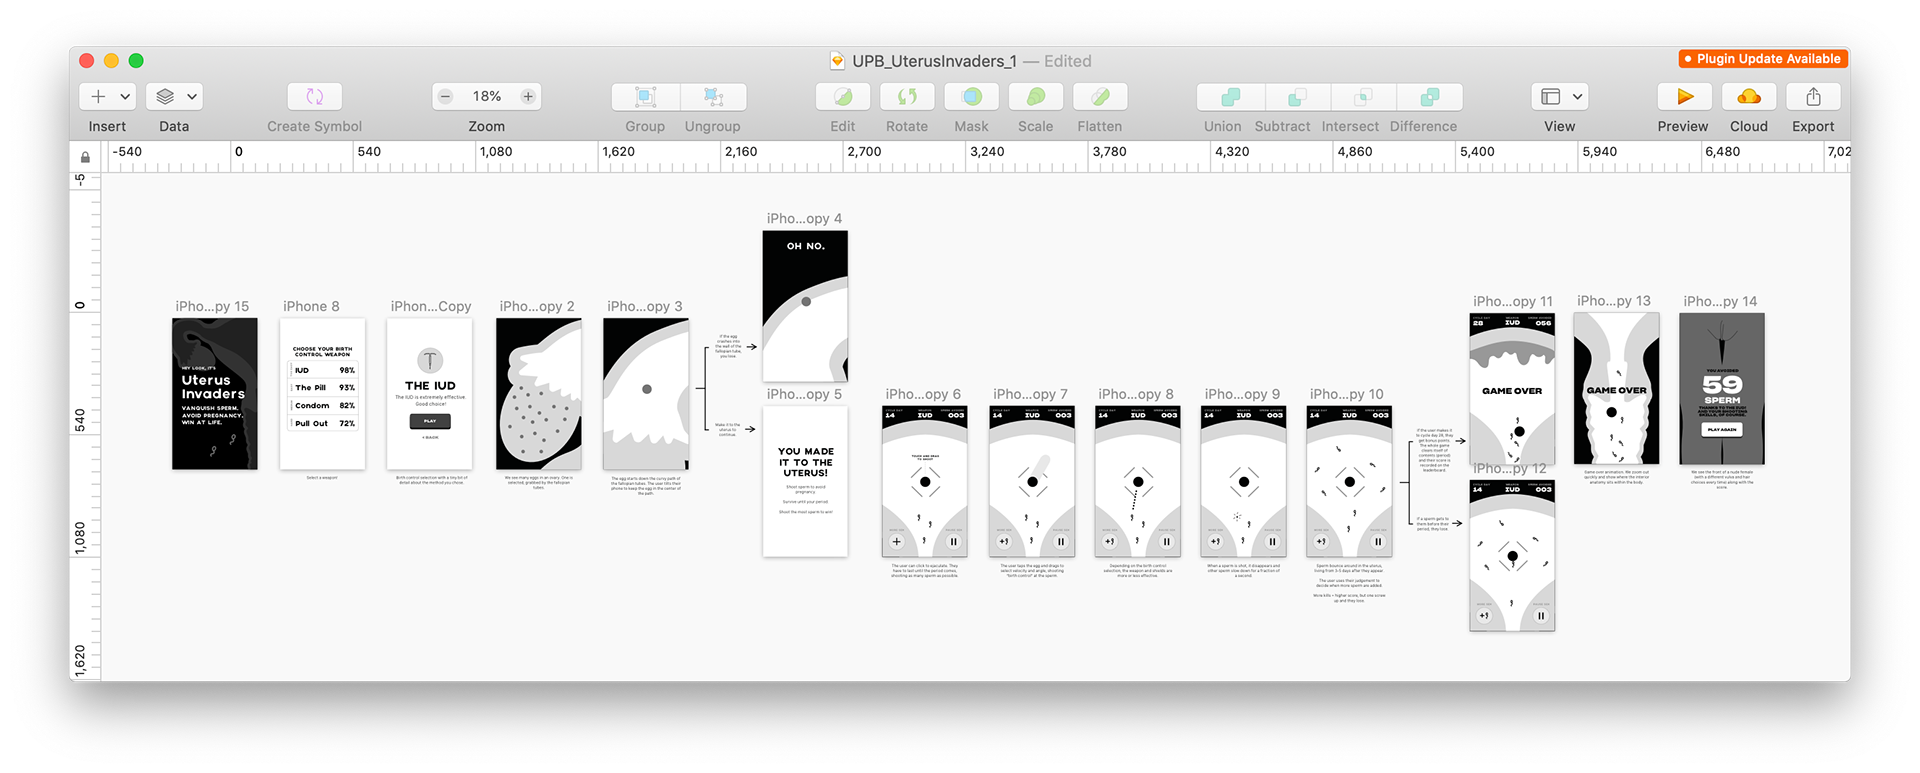
Task: Click the Cloud upload icon
Action: point(1749,97)
